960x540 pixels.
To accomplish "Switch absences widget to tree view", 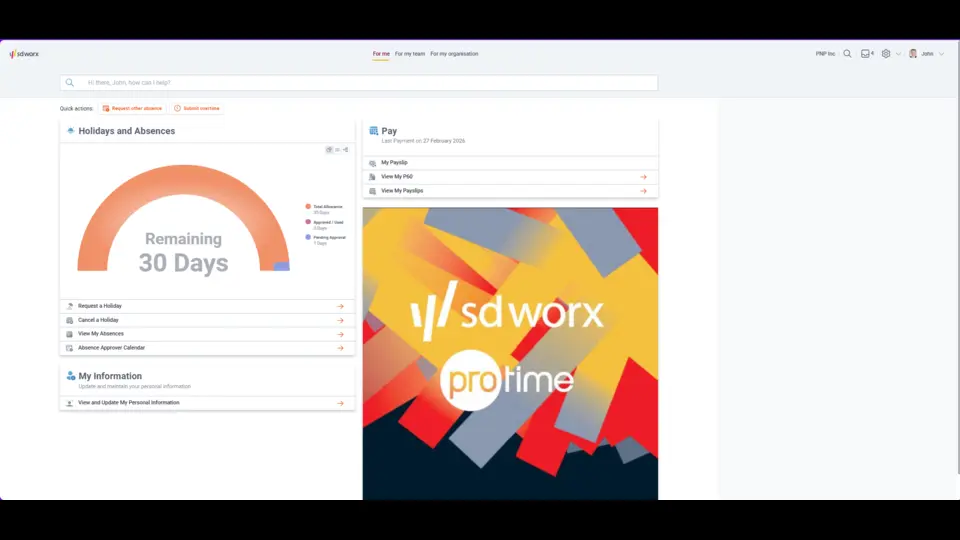I will pyautogui.click(x=345, y=150).
